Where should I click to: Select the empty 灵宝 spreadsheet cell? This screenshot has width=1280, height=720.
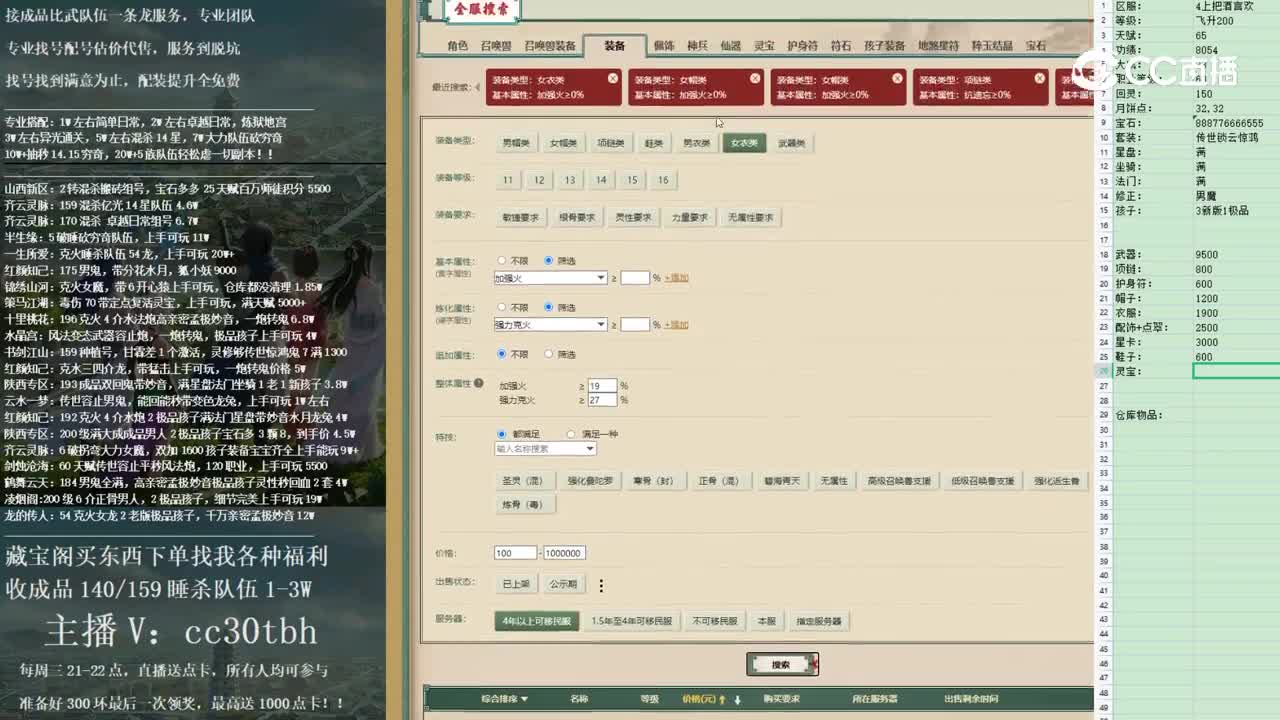1236,371
